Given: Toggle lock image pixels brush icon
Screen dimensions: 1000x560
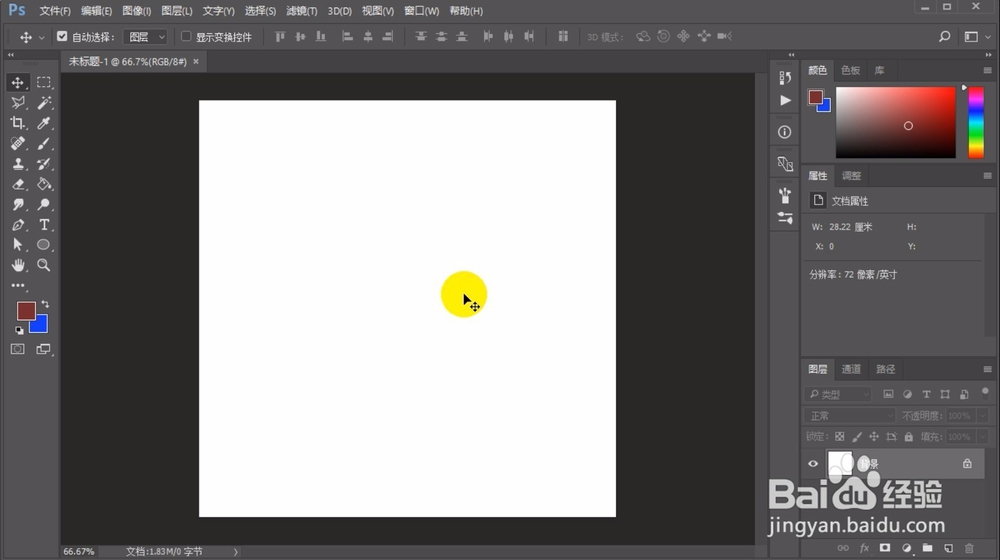Looking at the screenshot, I should 857,437.
